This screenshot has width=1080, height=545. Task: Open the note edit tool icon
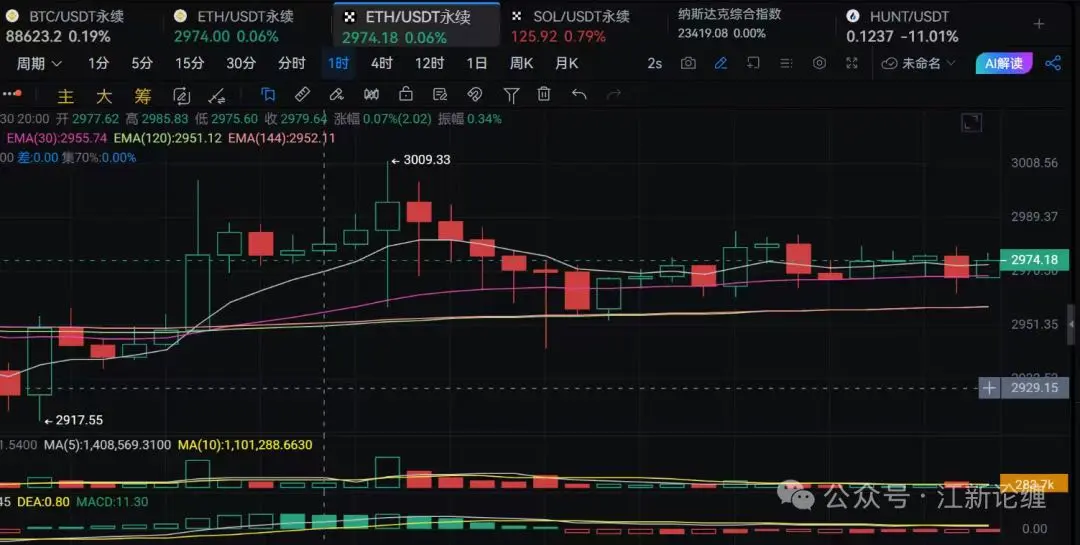click(440, 94)
